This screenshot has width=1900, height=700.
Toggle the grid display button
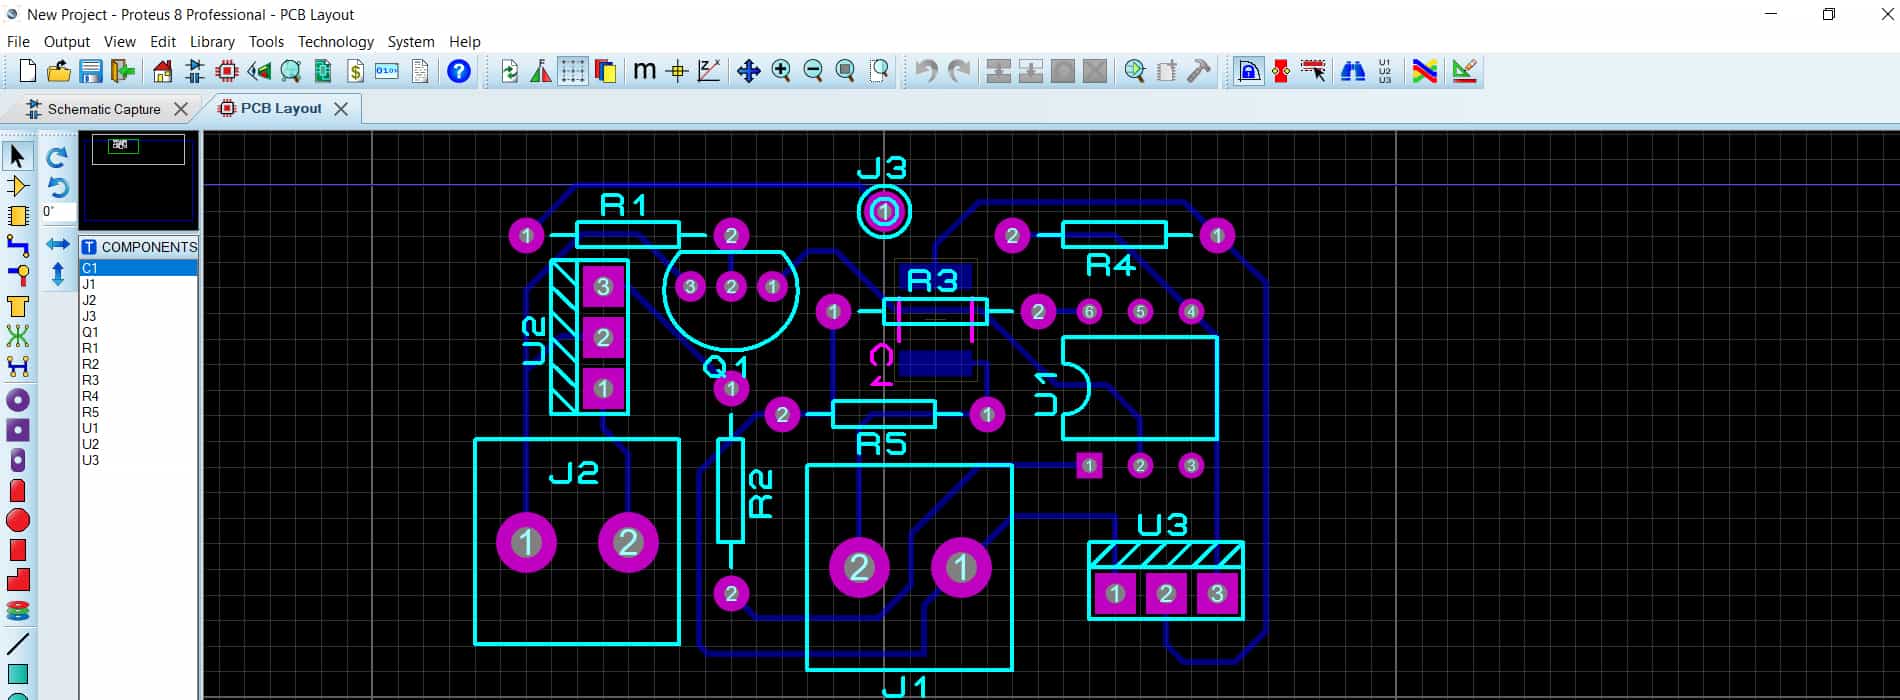coord(572,71)
